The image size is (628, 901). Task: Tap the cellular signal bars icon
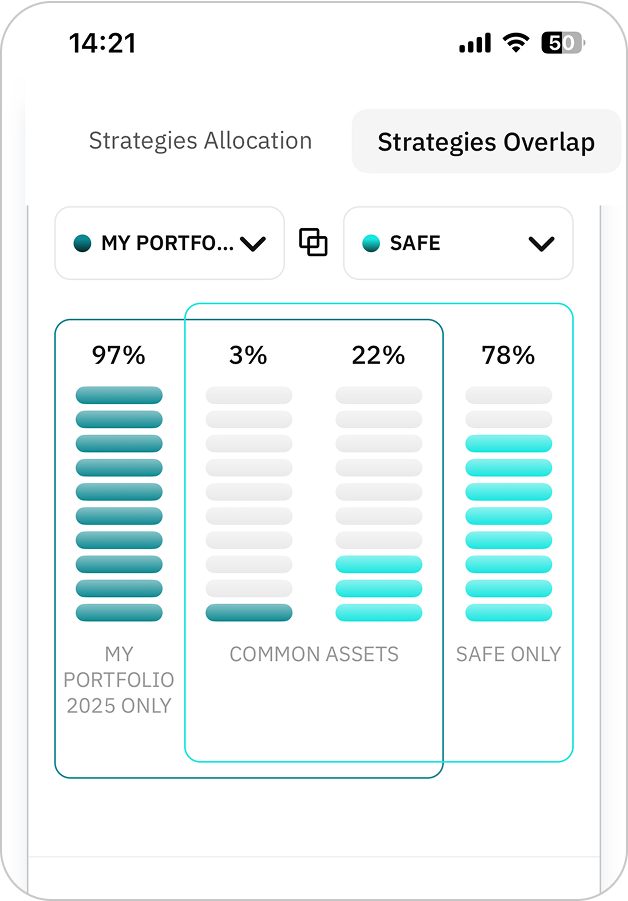pos(475,43)
